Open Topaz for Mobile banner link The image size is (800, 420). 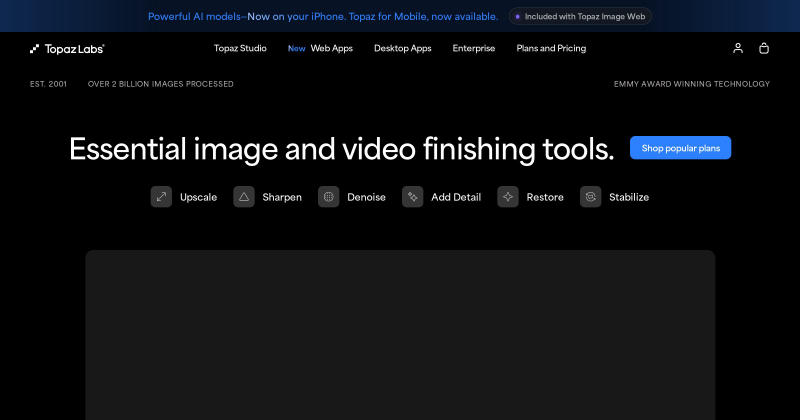[323, 16]
